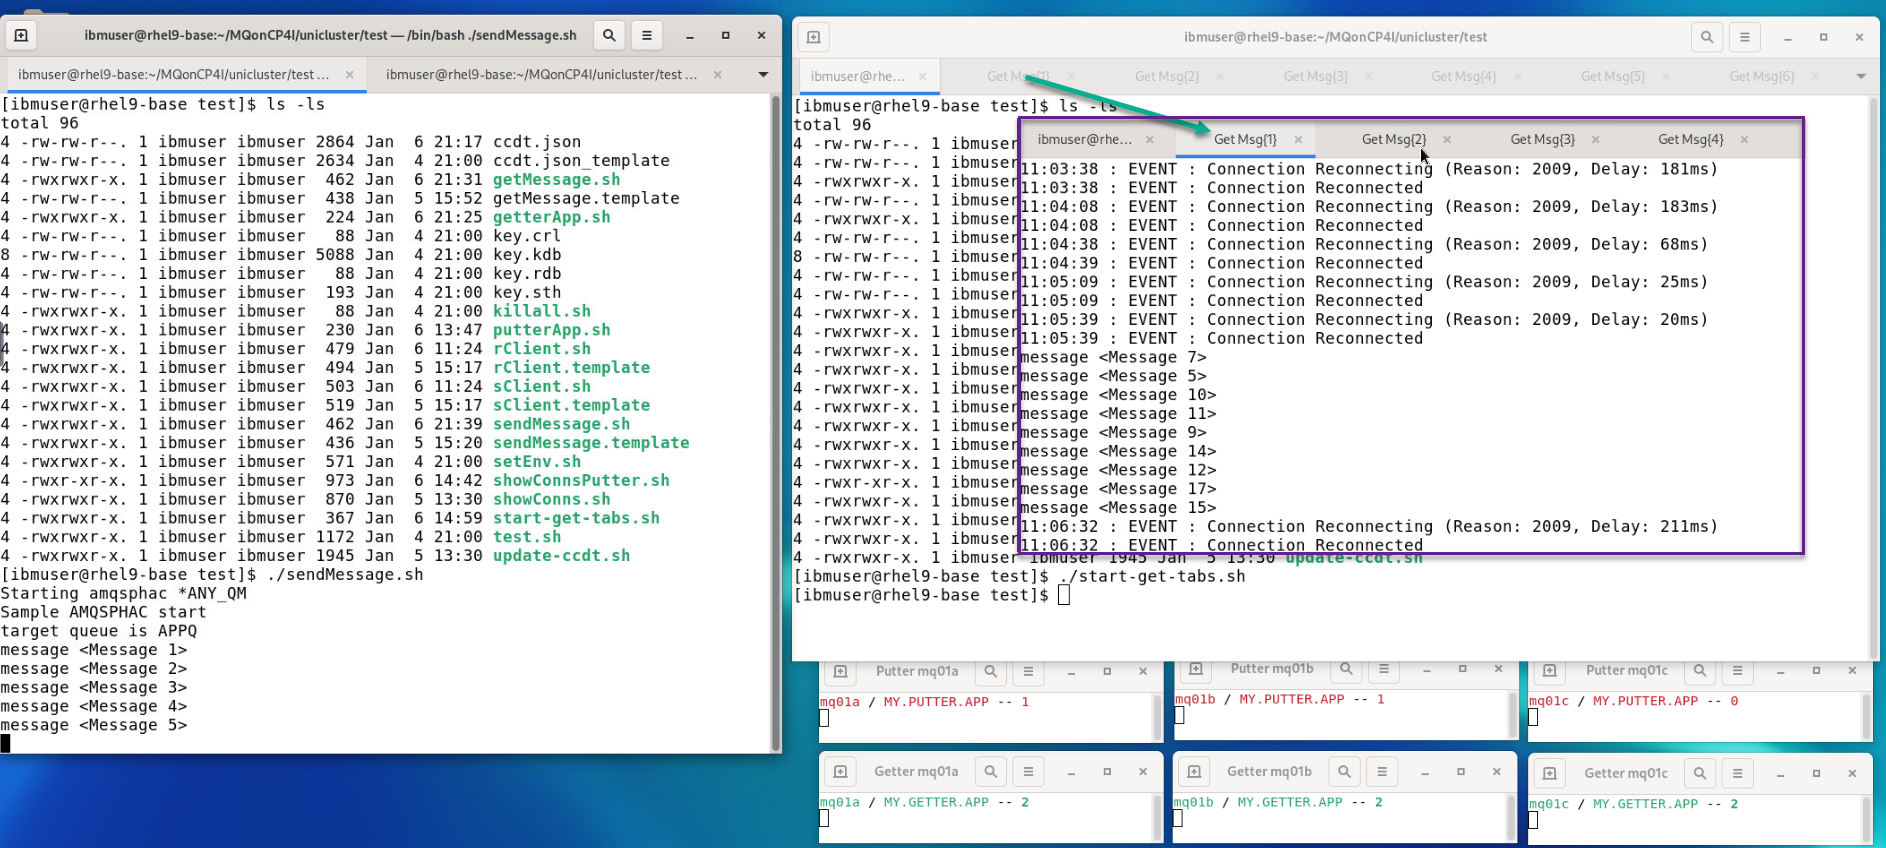Expand tab list dropdown in left terminal

[x=763, y=75]
